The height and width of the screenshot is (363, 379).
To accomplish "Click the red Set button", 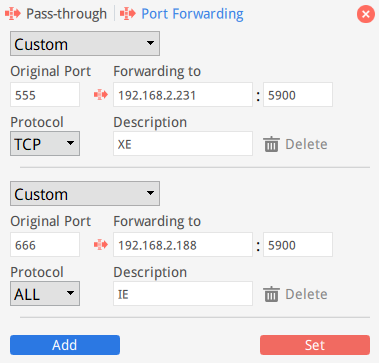I will (x=315, y=345).
